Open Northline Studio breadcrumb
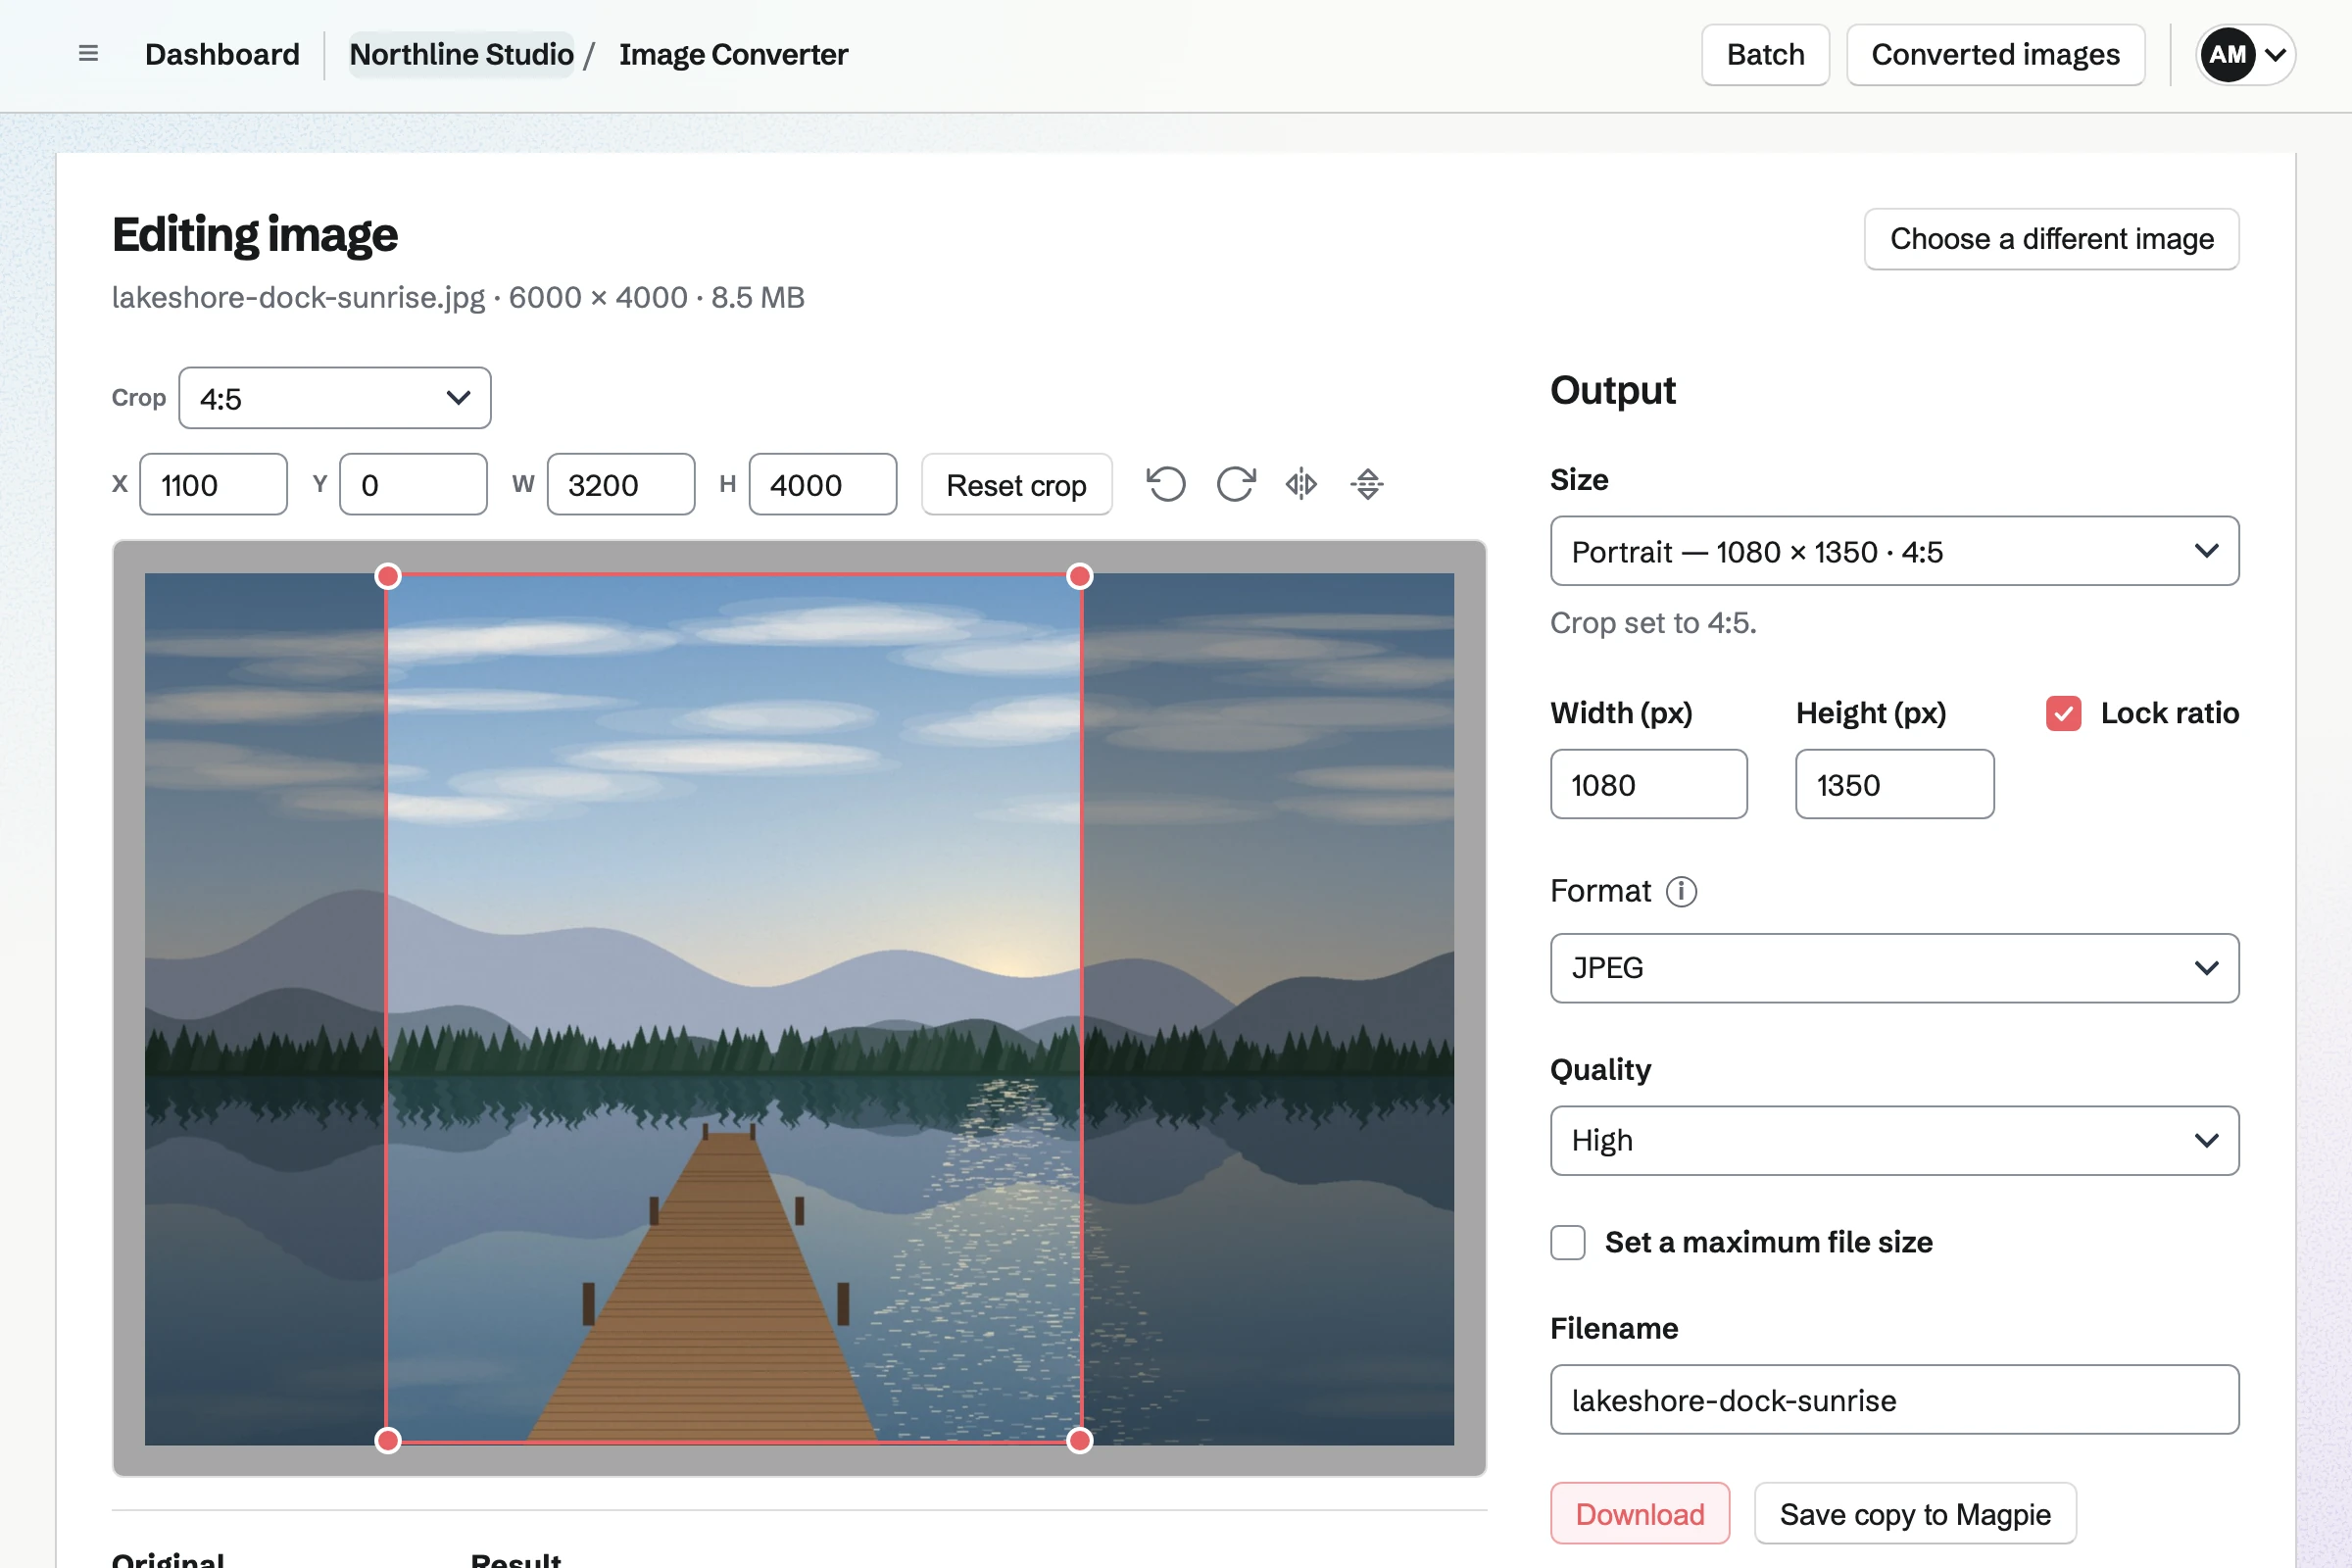Image resolution: width=2352 pixels, height=1568 pixels. point(462,54)
